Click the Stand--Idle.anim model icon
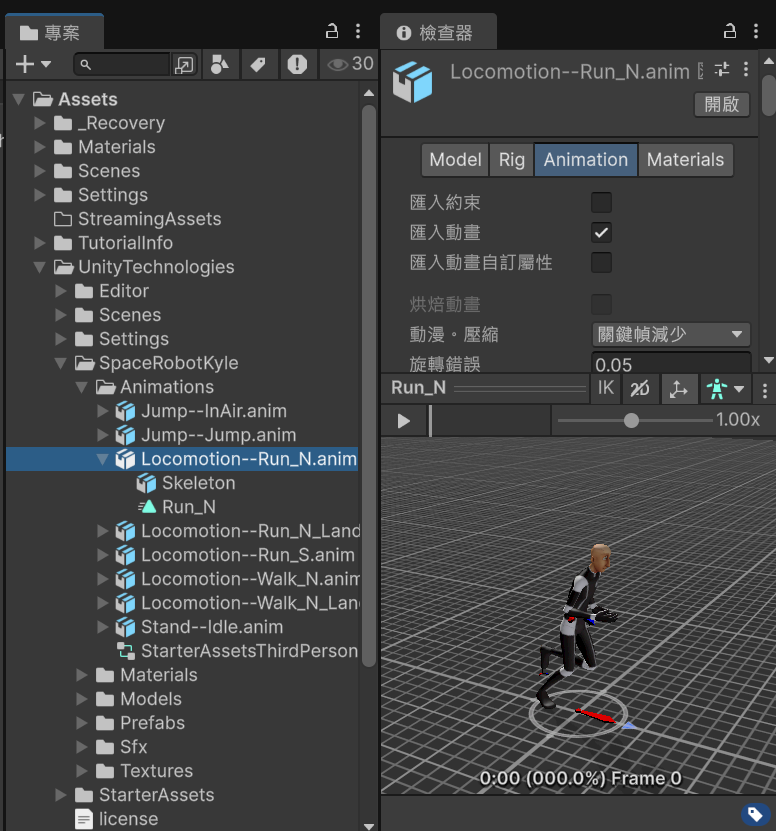 point(126,627)
